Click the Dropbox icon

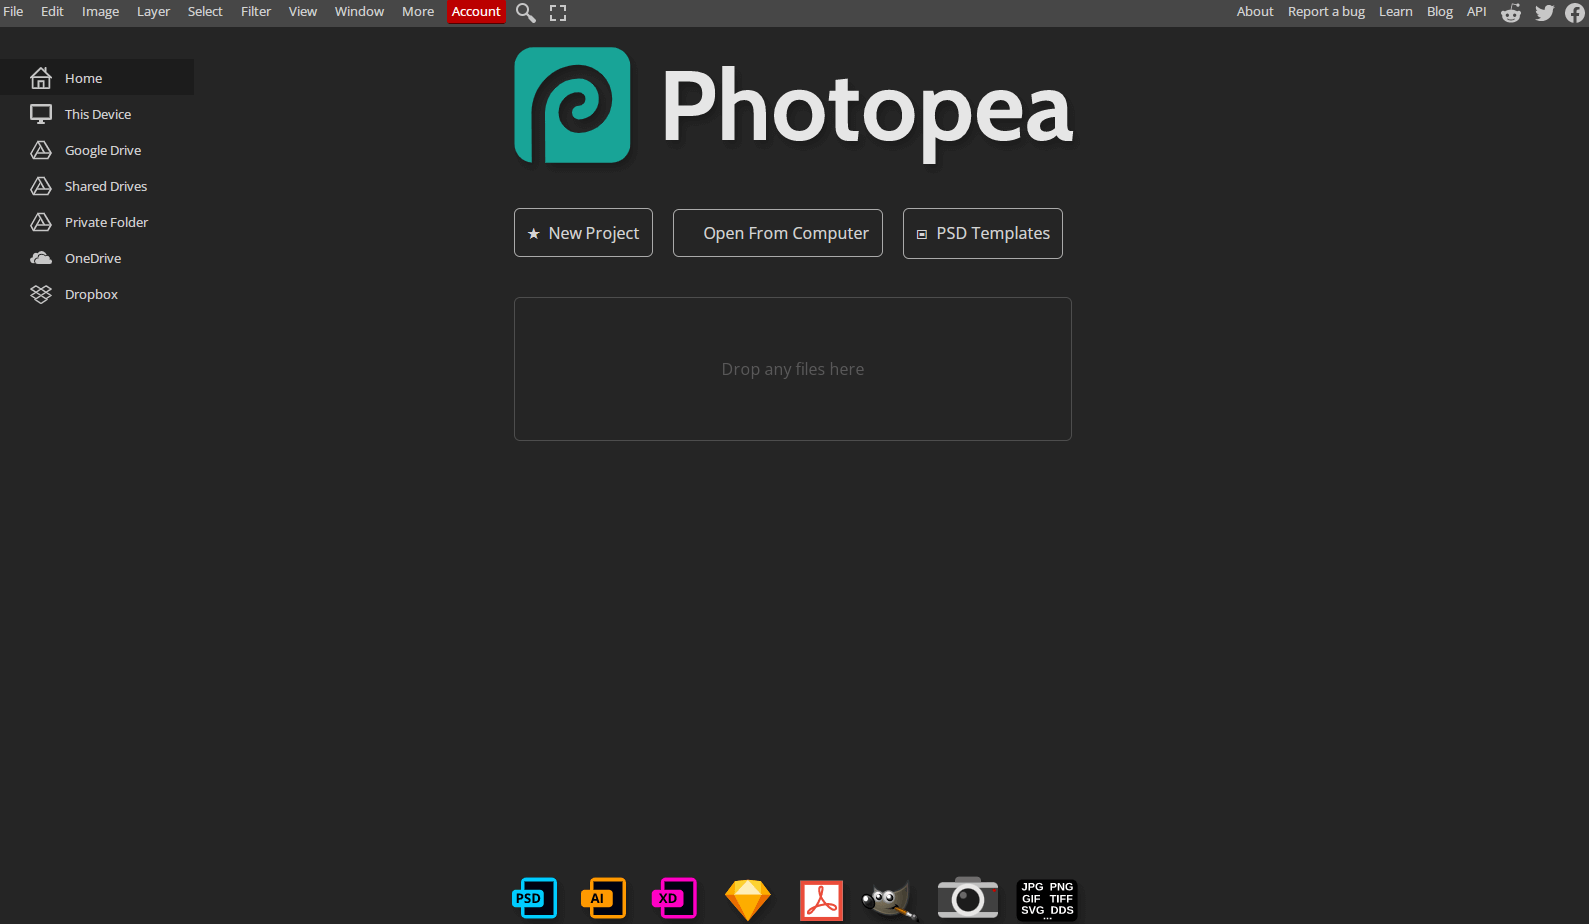[x=41, y=294]
